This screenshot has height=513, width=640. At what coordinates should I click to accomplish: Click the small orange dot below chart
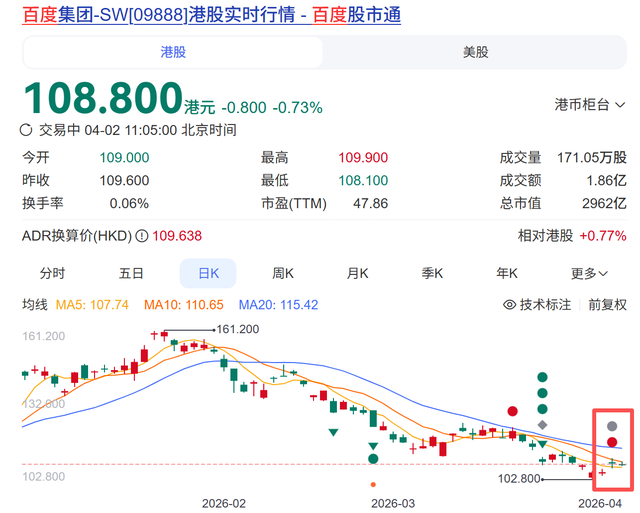point(373,483)
